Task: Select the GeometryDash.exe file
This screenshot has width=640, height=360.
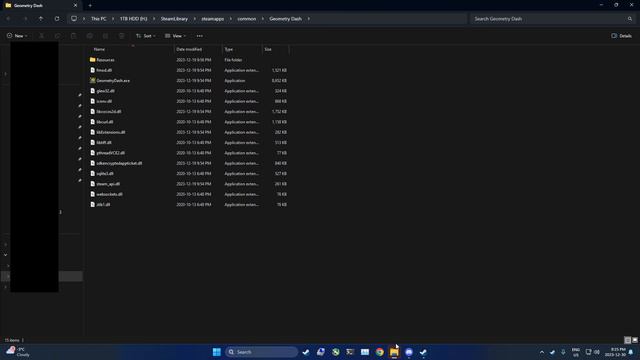Action: coord(113,81)
